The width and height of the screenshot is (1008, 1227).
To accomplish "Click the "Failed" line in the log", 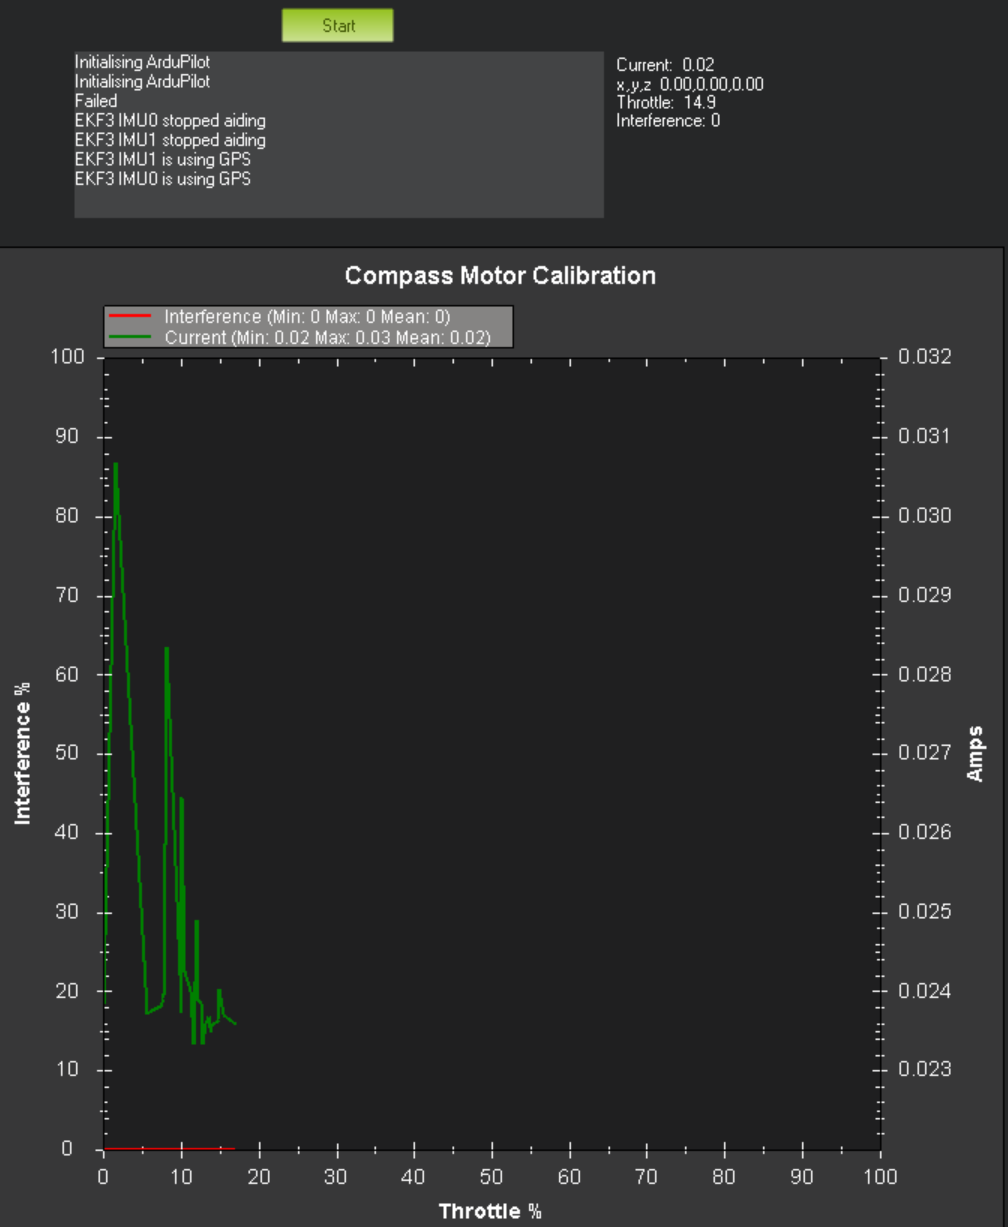I will [x=96, y=101].
